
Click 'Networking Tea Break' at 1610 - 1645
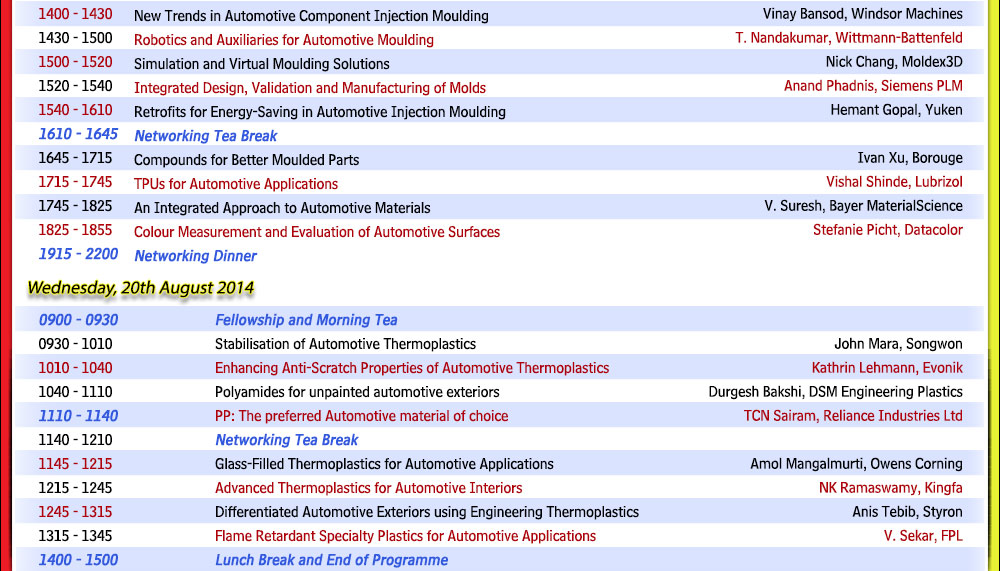pos(205,136)
